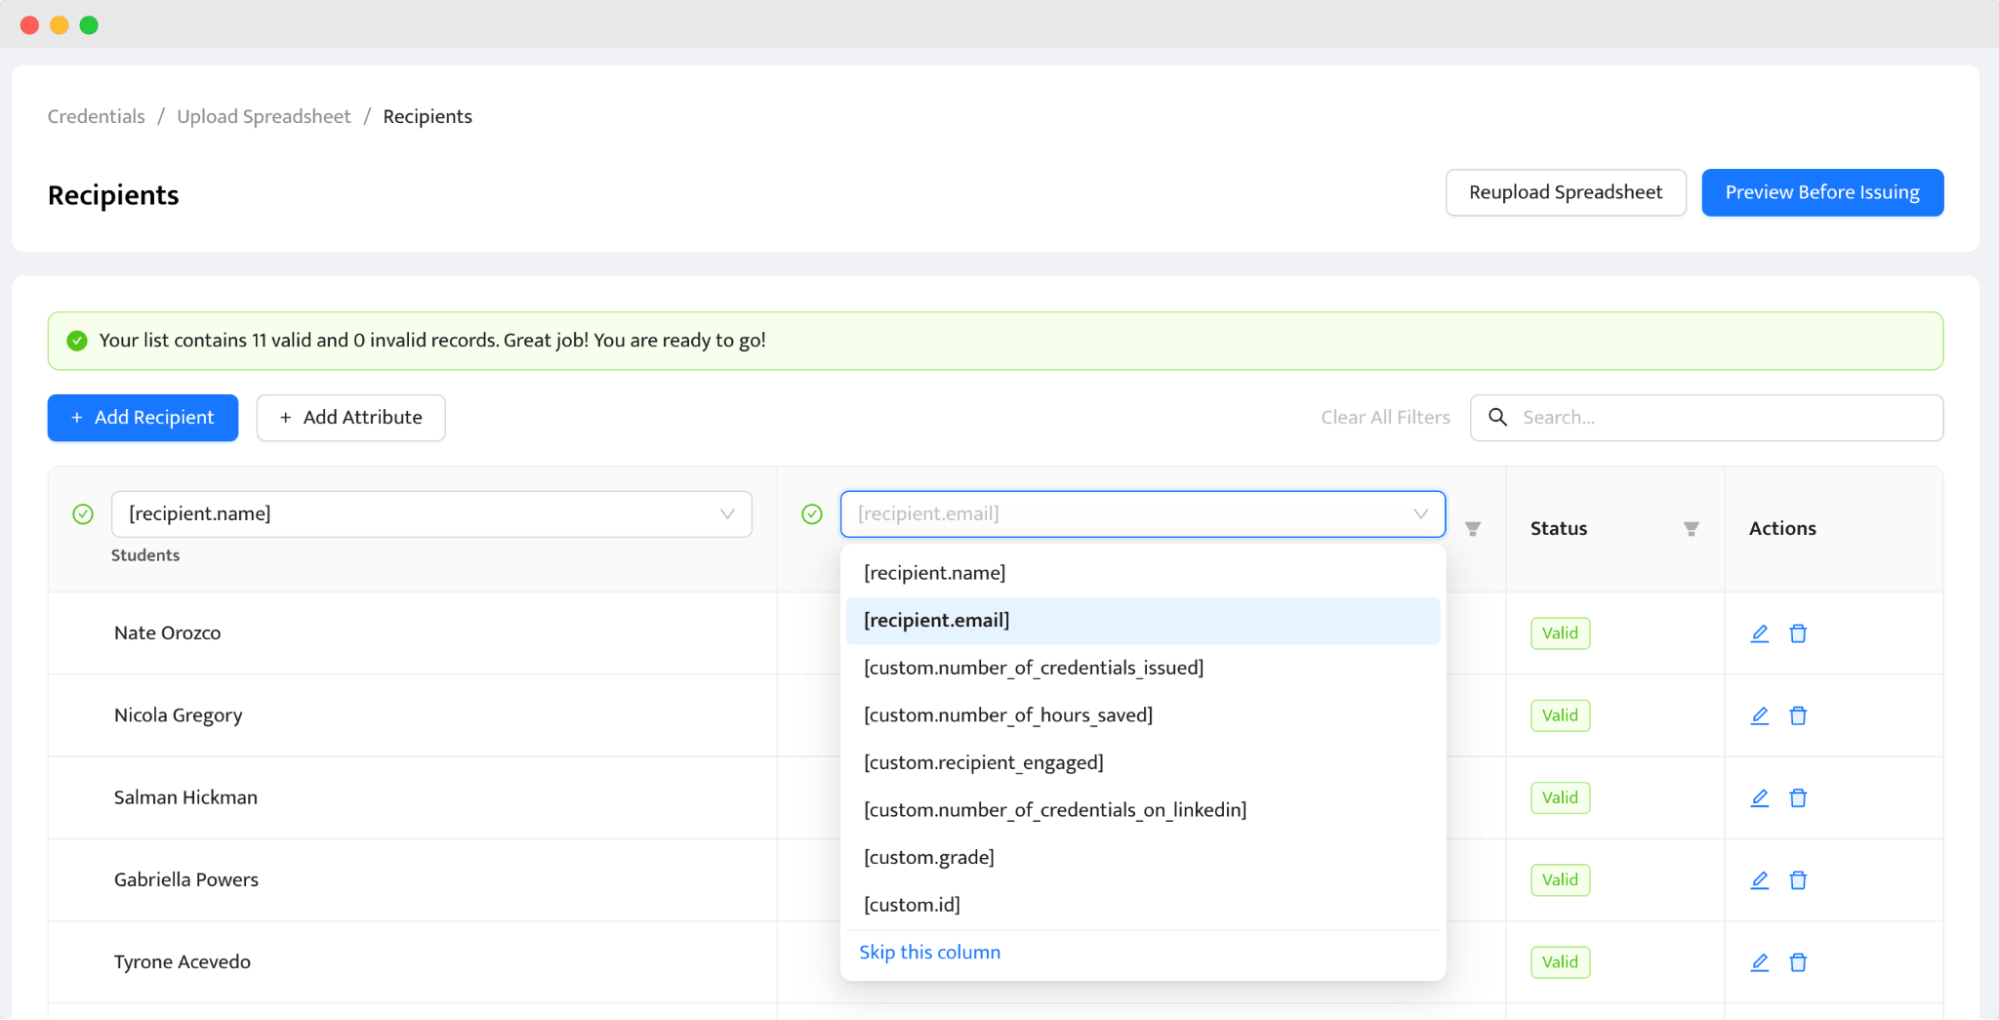Viewport: 1999px width, 1020px height.
Task: Delete Gabriella Powers with trash icon
Action: (x=1797, y=880)
